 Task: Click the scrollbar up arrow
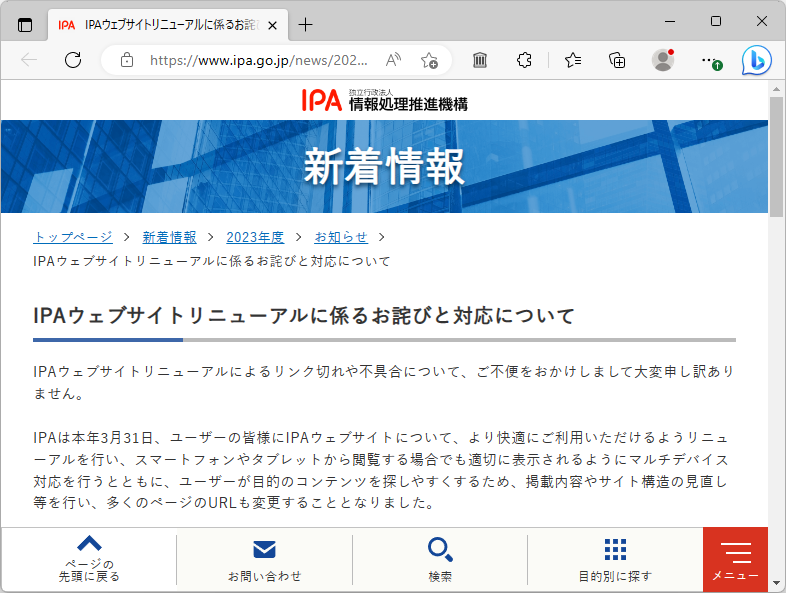click(776, 89)
